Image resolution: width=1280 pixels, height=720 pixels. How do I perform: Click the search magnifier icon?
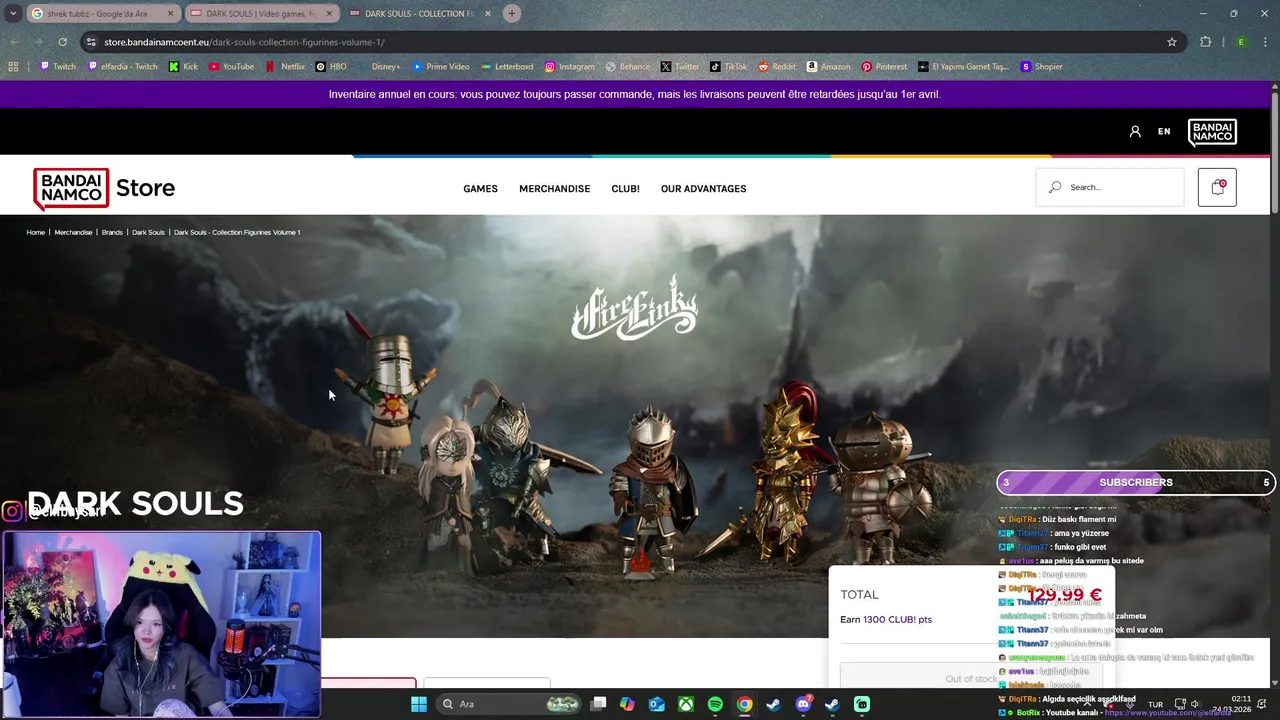[1054, 187]
